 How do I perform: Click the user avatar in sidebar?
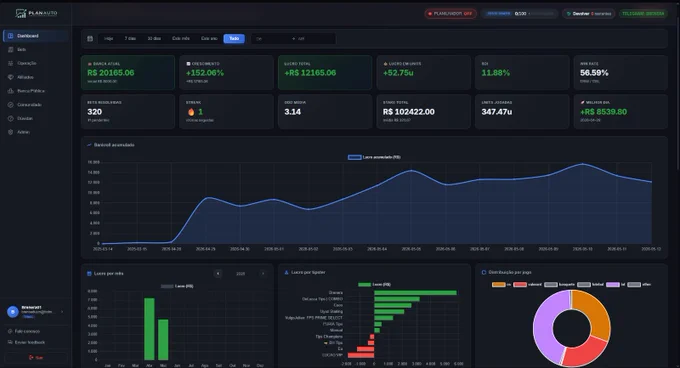pyautogui.click(x=13, y=311)
